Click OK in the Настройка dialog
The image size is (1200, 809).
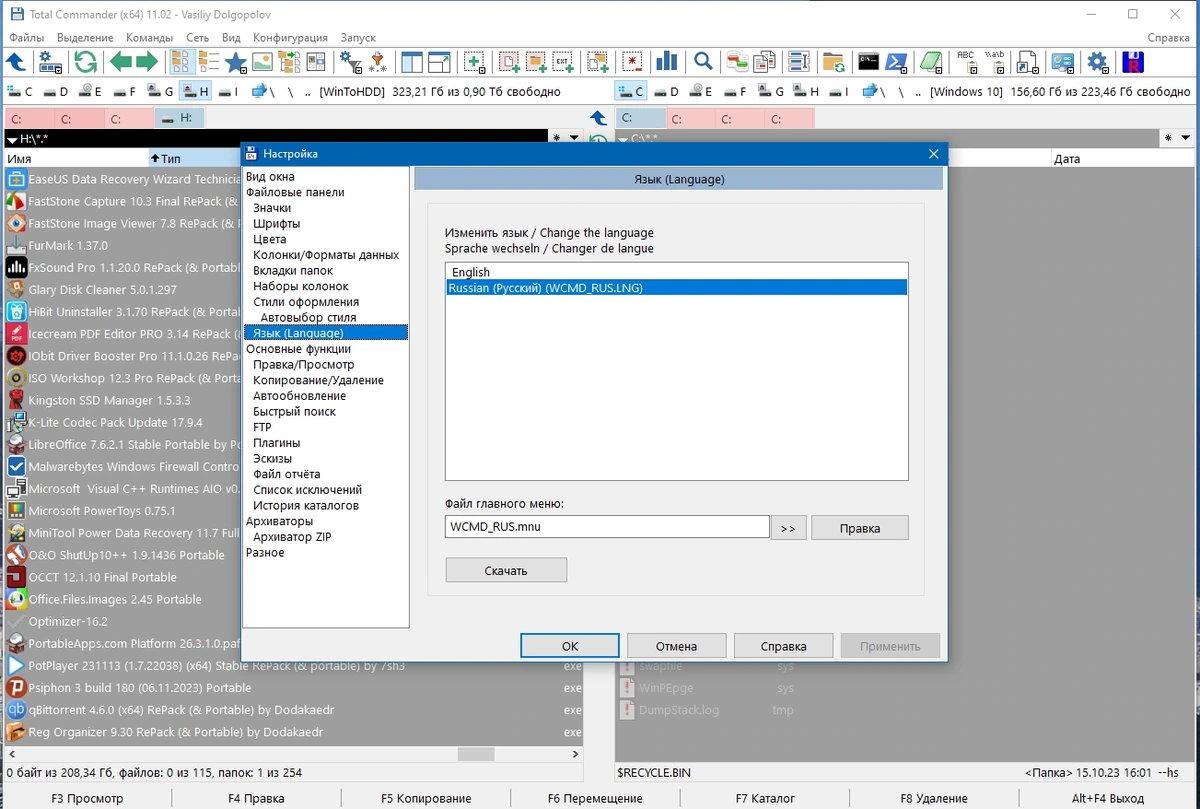pos(570,646)
